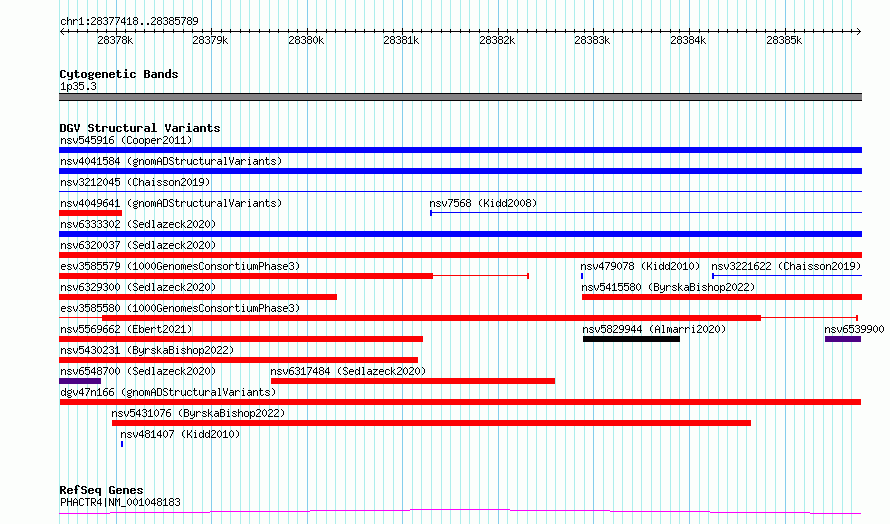Image resolution: width=890 pixels, height=524 pixels.
Task: Click the 28383k ruler tick label
Action: pos(592,40)
